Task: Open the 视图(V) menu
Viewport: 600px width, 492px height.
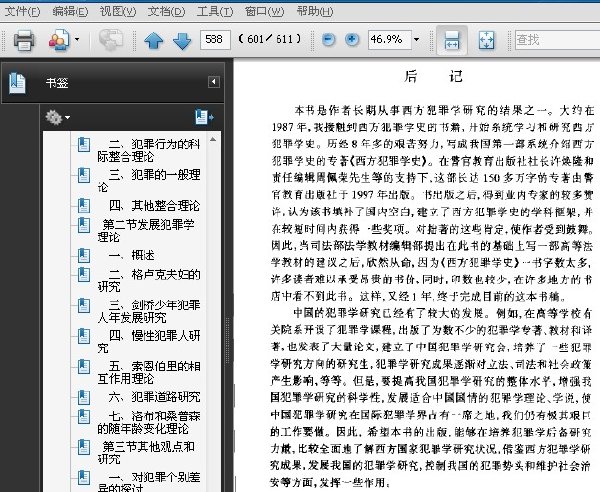Action: 118,11
